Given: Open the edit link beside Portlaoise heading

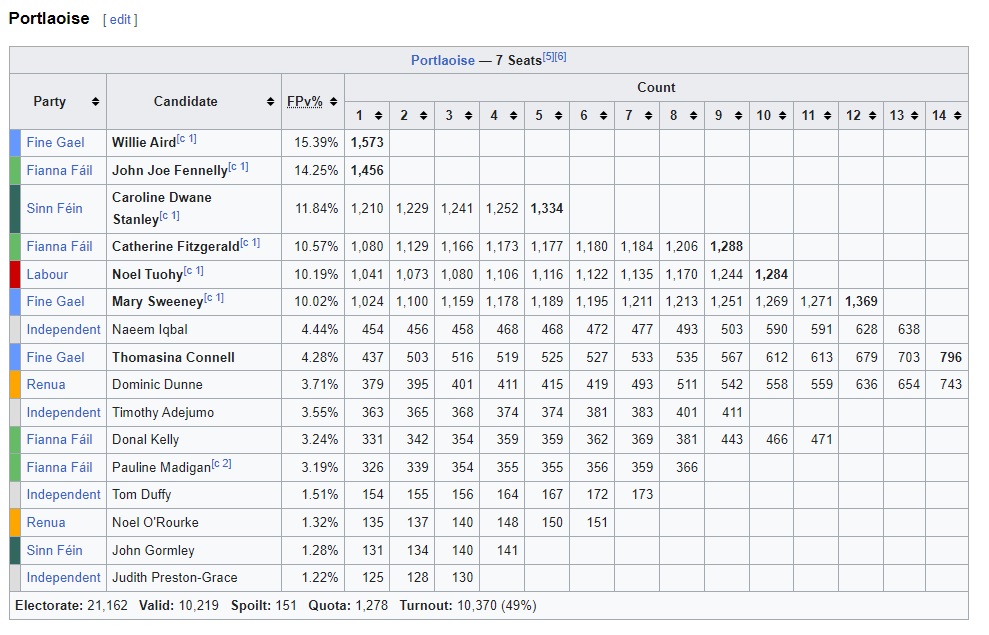Looking at the screenshot, I should click(120, 20).
